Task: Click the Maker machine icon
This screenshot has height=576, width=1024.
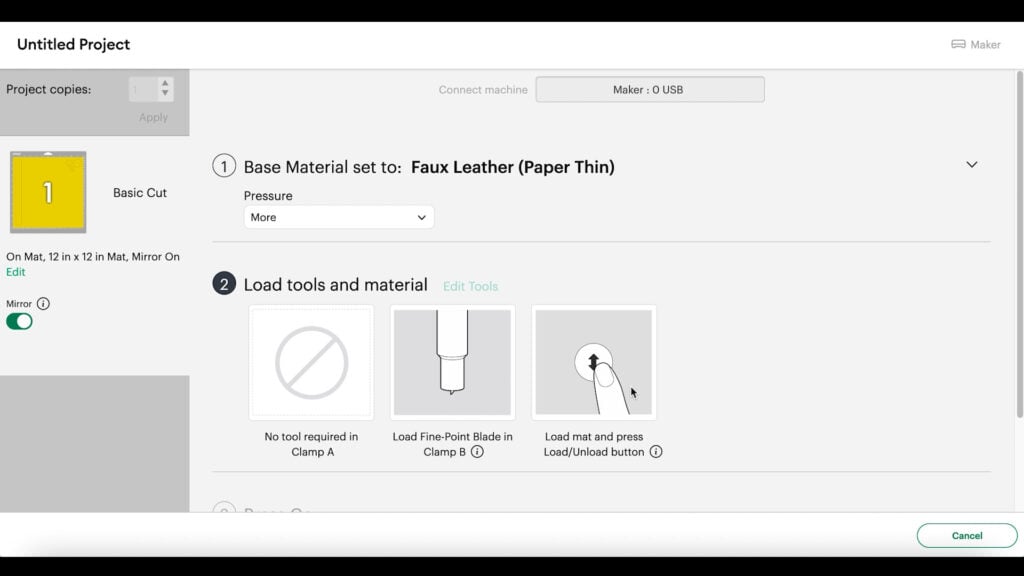Action: [x=958, y=44]
